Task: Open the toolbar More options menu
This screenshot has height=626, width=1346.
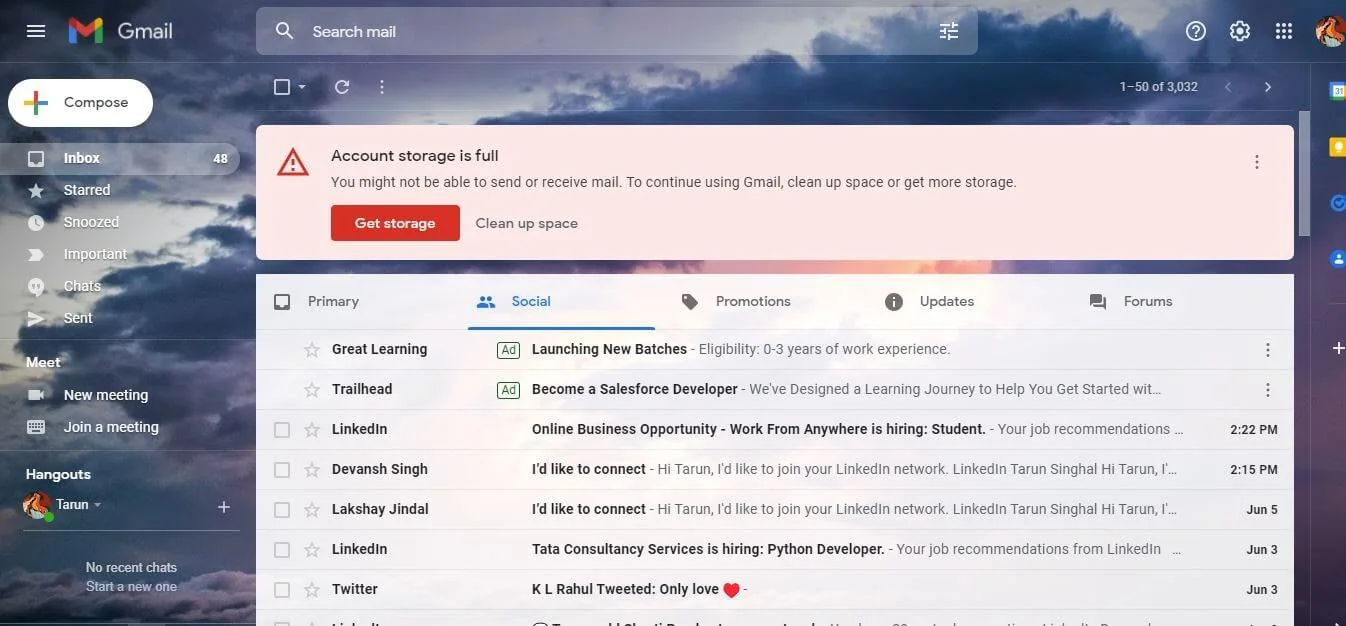Action: 381,87
